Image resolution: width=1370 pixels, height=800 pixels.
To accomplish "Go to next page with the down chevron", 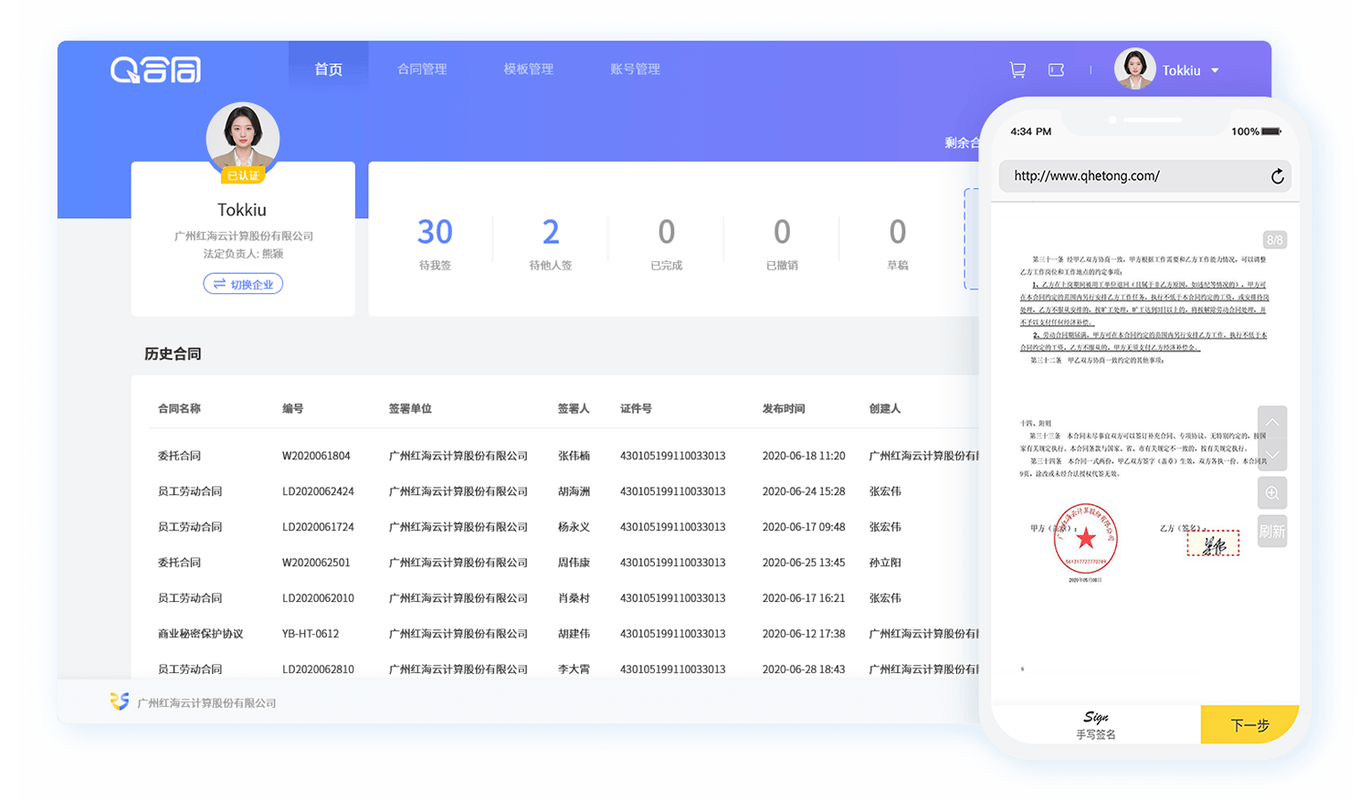I will click(1272, 455).
